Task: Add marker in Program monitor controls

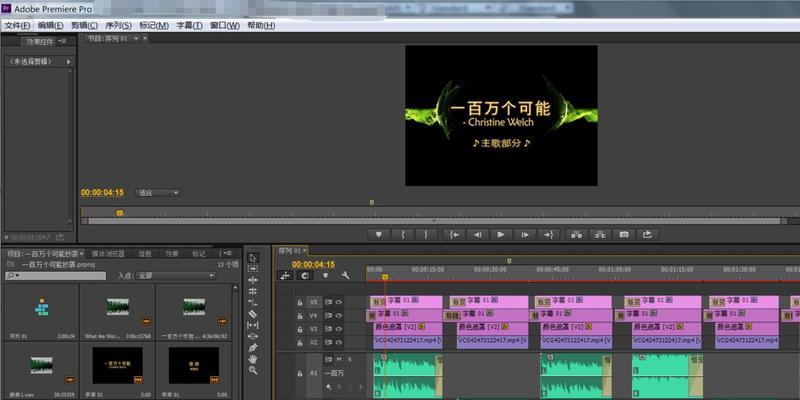Action: click(x=379, y=235)
